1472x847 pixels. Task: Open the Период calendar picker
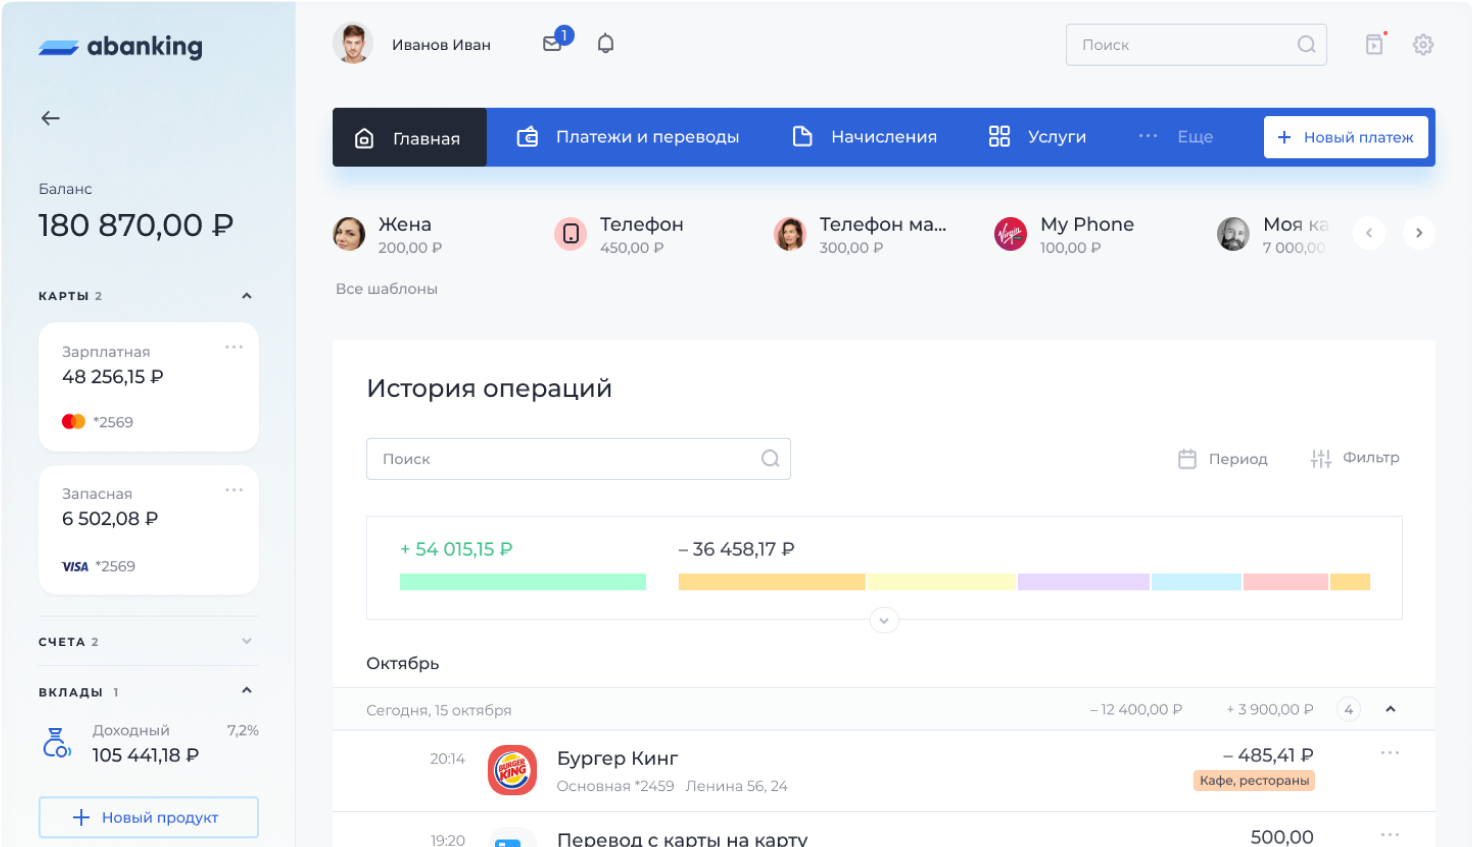(1223, 459)
